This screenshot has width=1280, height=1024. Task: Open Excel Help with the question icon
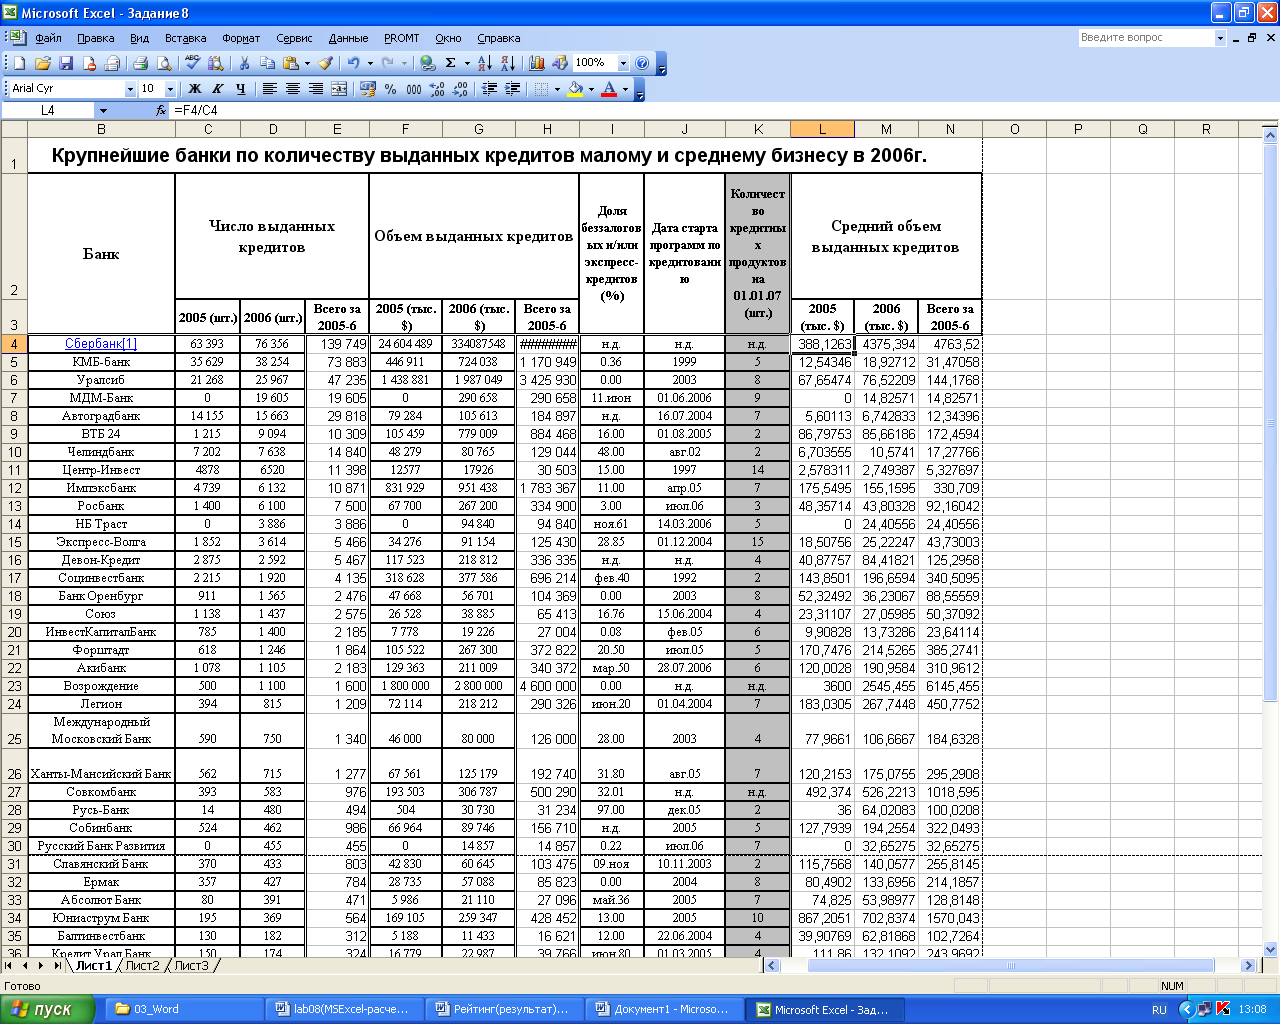[x=642, y=63]
